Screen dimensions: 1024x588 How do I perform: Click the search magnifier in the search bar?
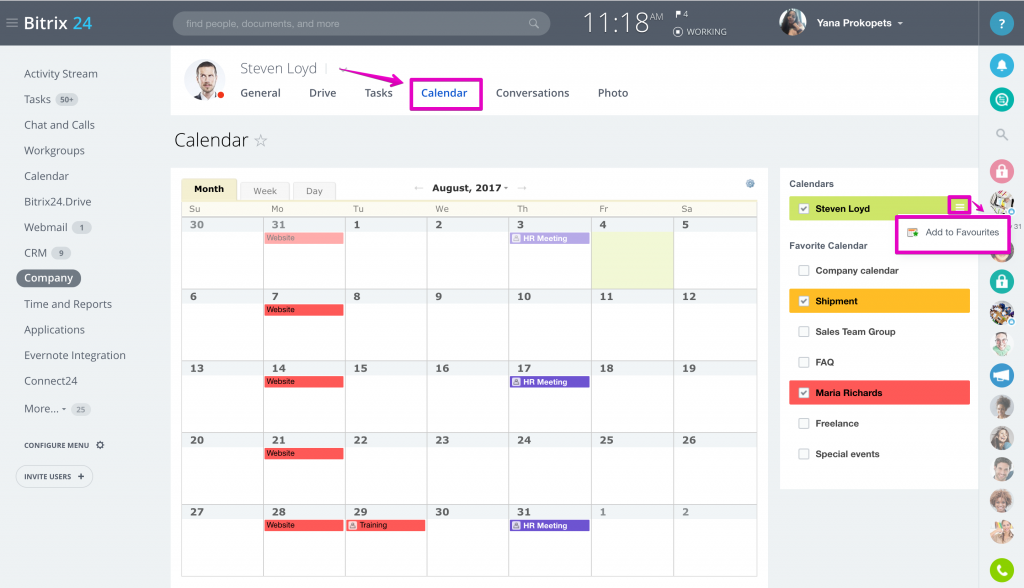coord(534,24)
